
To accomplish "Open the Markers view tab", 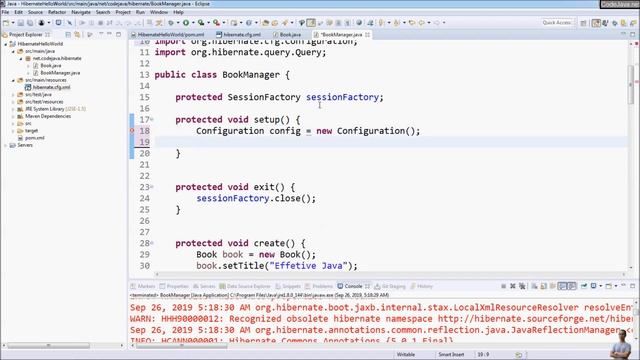I will pos(143,287).
